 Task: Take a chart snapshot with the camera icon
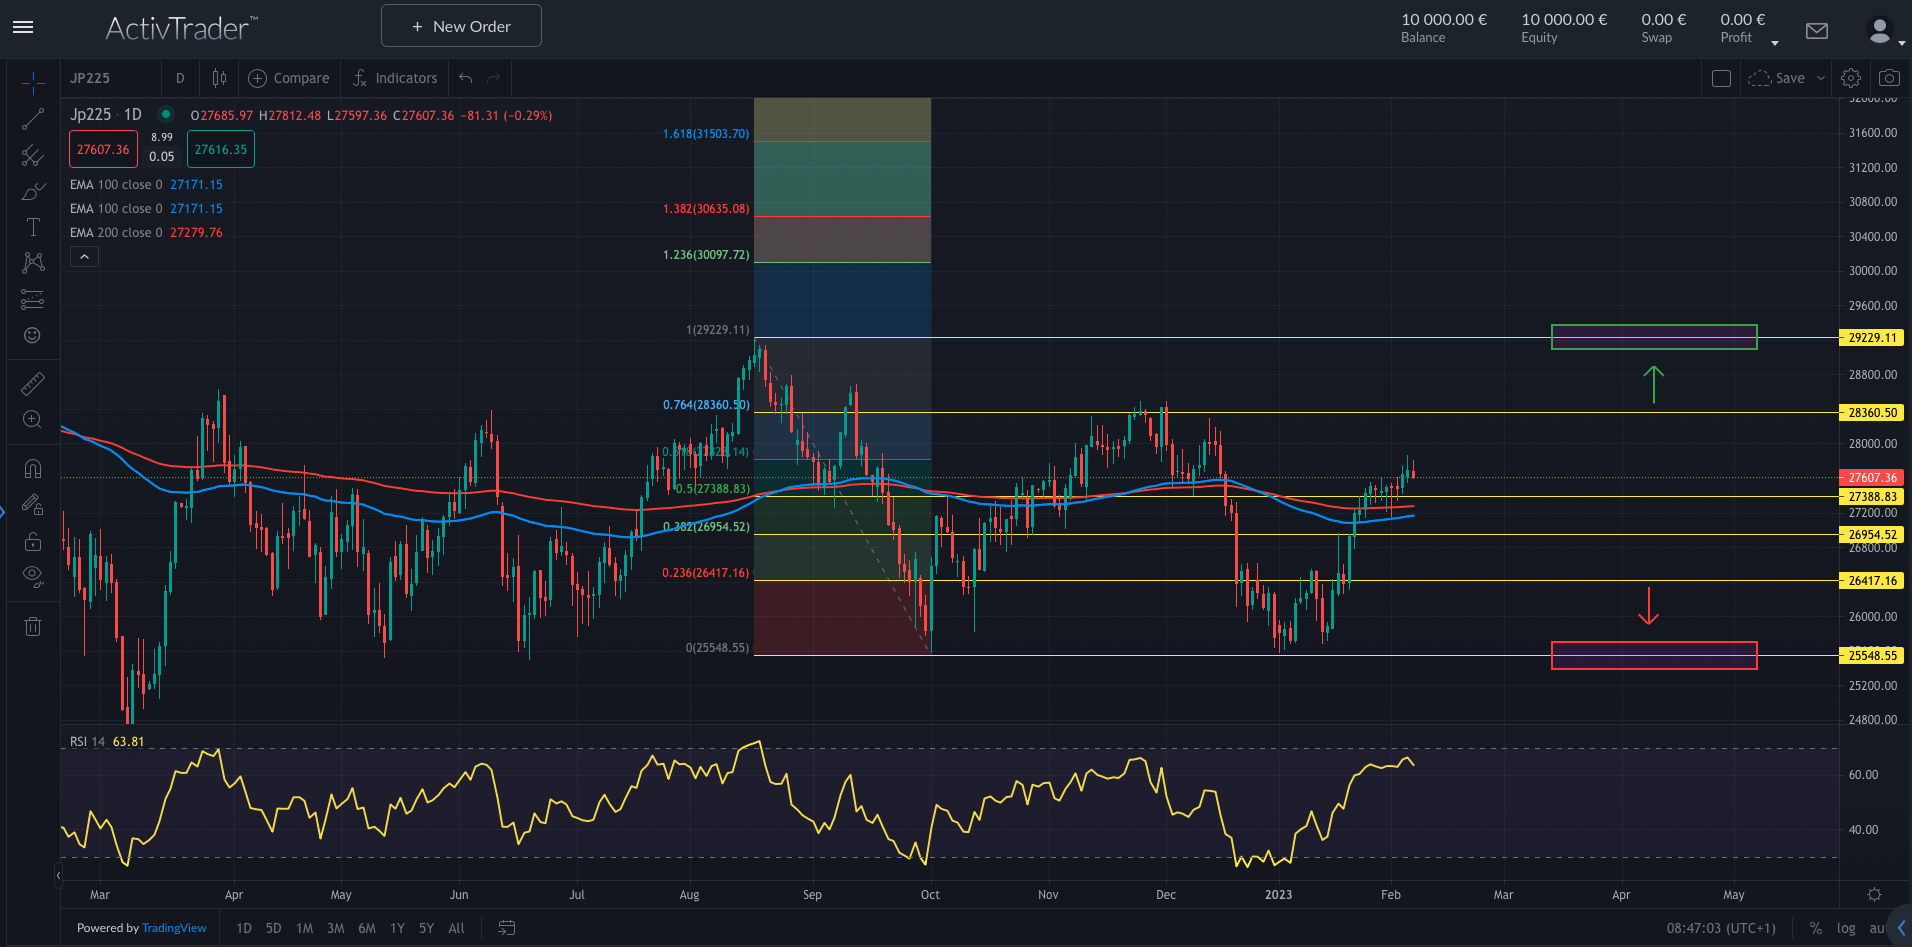pos(1889,77)
